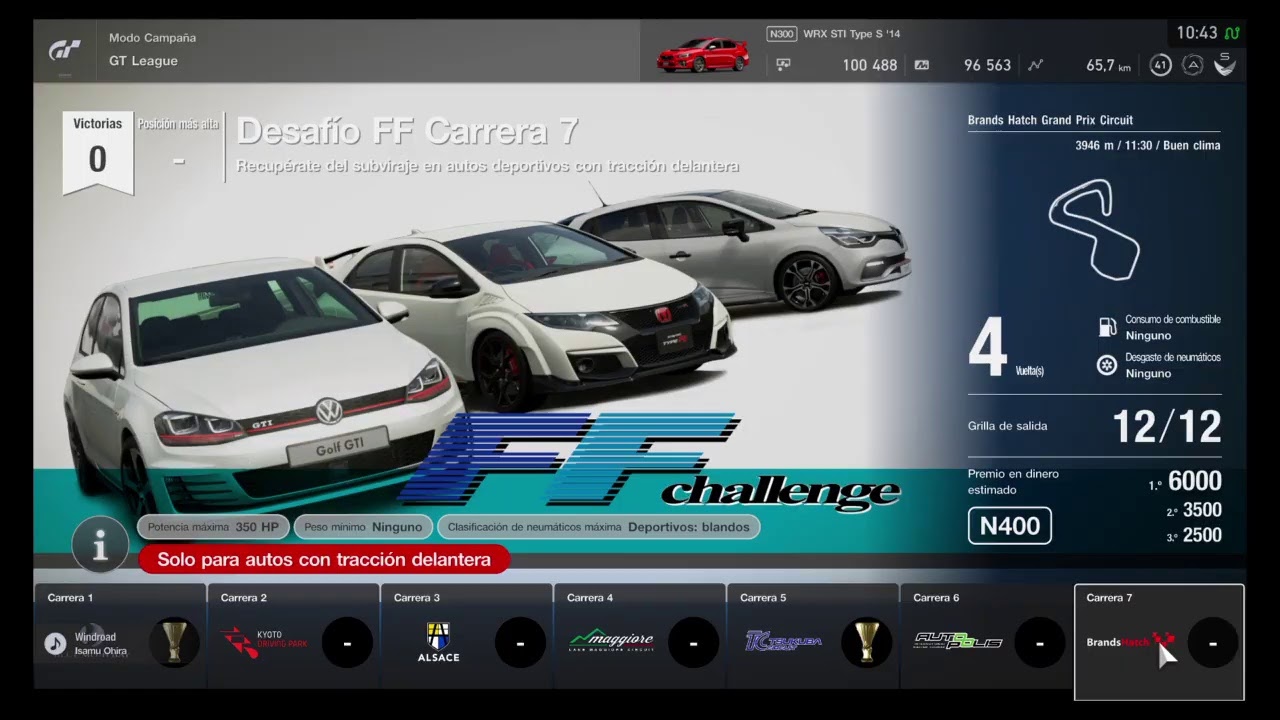Click the driver level 41 badge

[x=1160, y=65]
